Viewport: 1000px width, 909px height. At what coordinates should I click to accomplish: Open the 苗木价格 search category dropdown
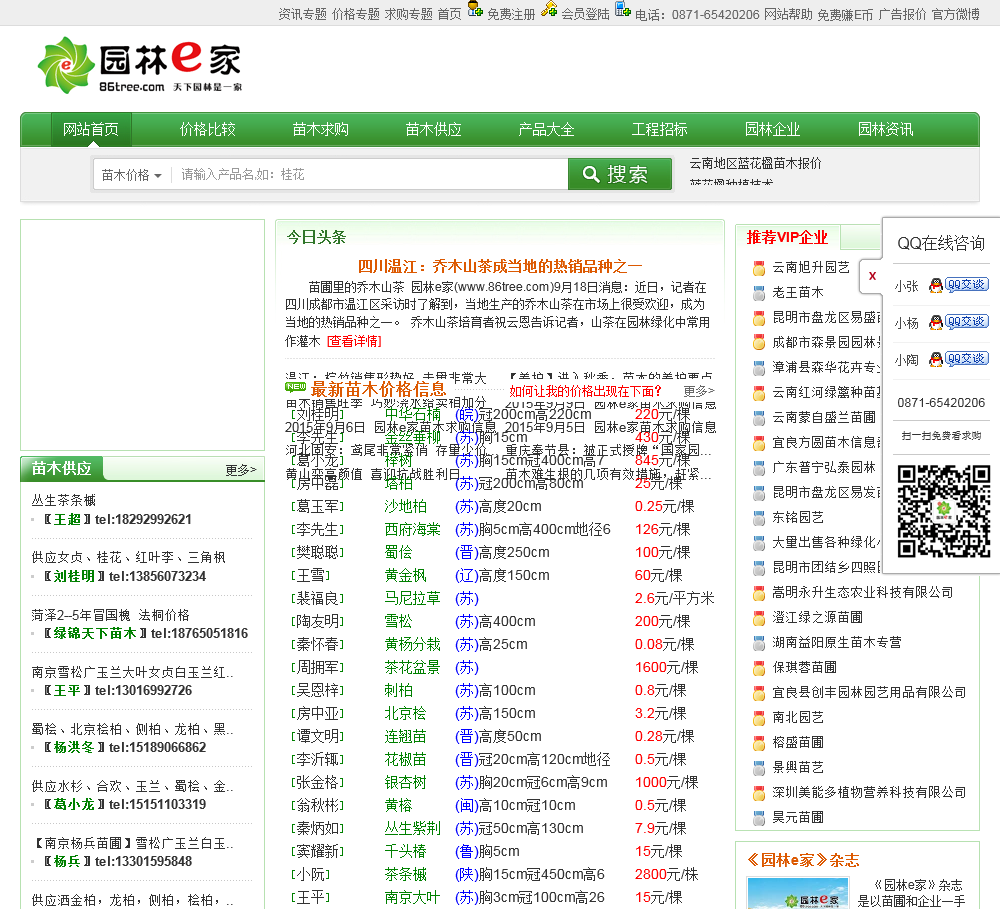[132, 175]
